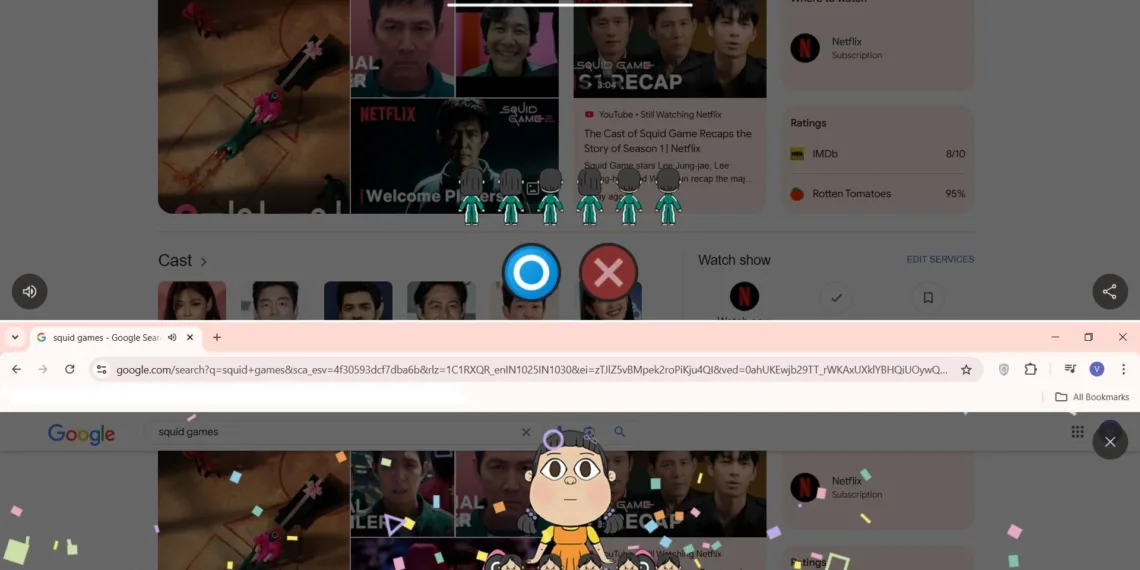This screenshot has height=570, width=1140.
Task: Open the Chrome extensions puzzle icon
Action: (1031, 369)
